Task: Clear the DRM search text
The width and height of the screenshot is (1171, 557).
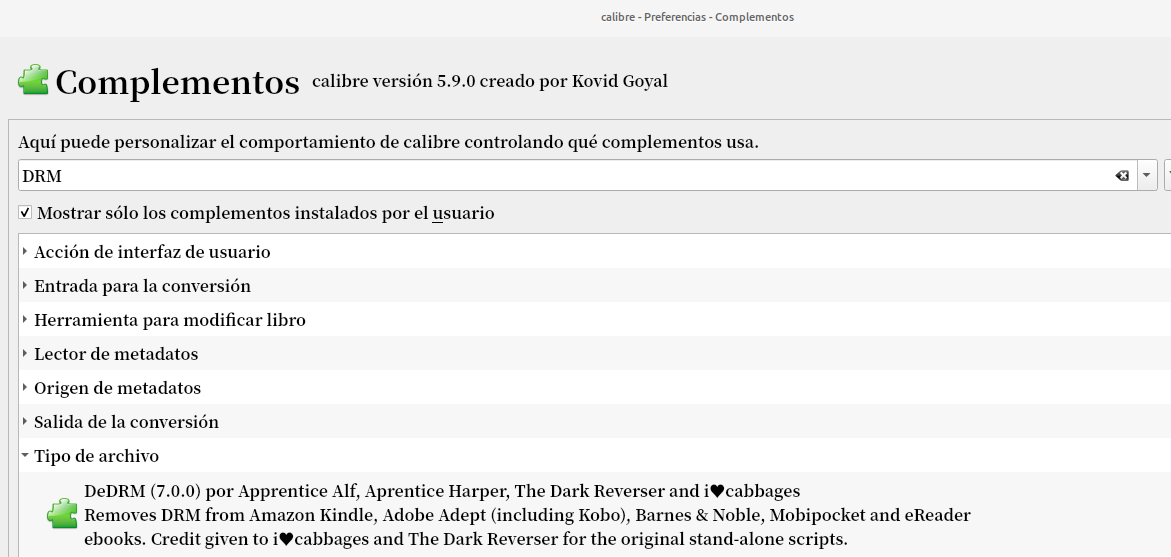Action: tap(1122, 175)
